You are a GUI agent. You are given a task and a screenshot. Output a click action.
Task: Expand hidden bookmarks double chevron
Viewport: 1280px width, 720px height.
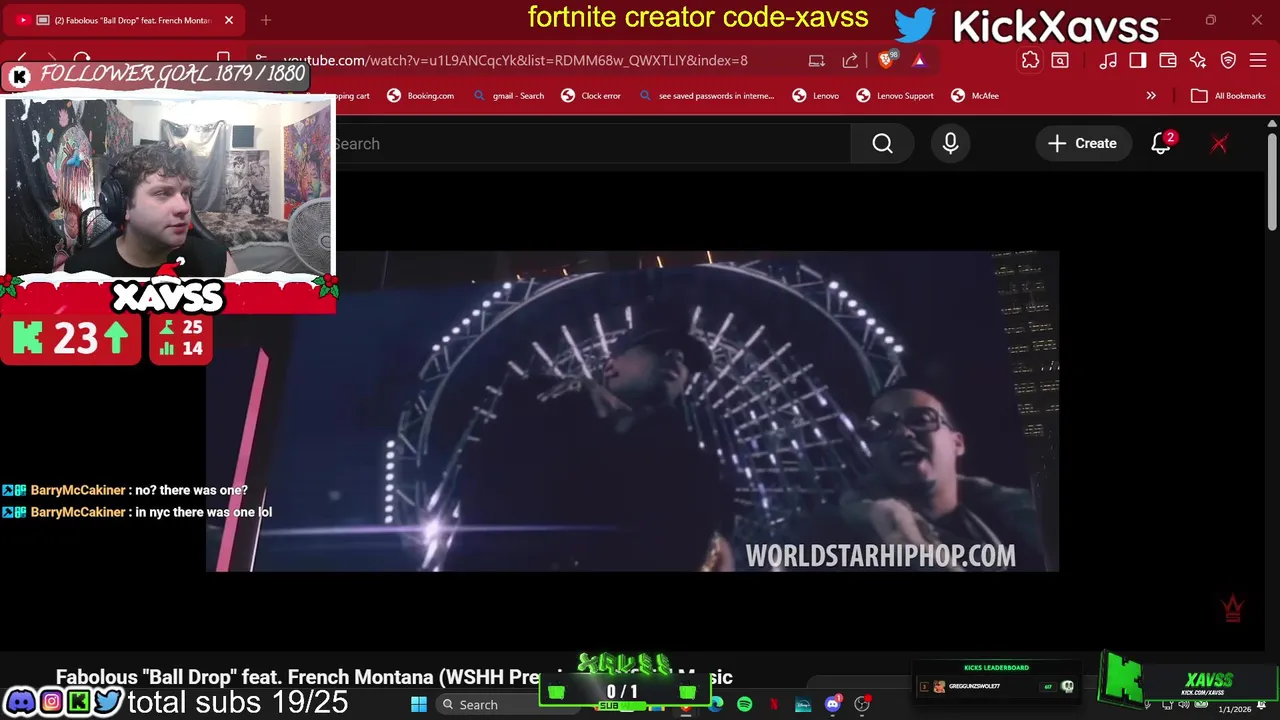pyautogui.click(x=1151, y=96)
